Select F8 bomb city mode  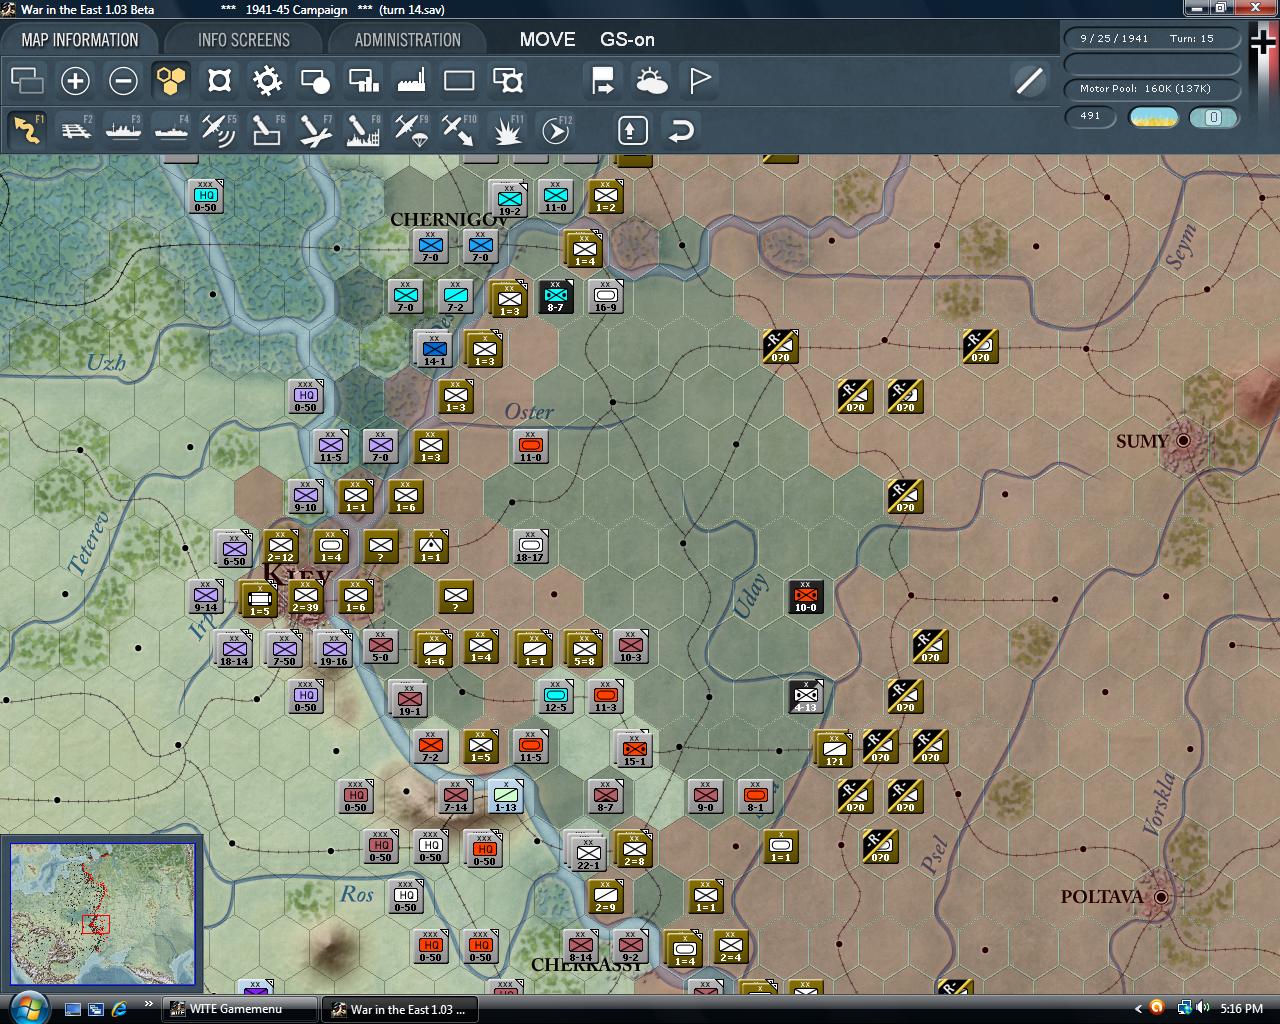coord(363,130)
